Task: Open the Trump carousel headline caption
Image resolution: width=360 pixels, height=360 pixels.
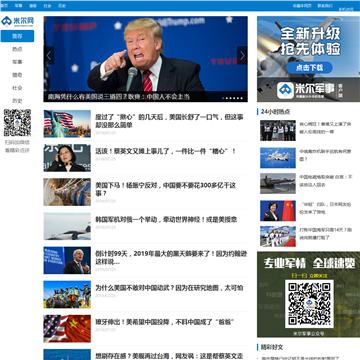Action: [119, 97]
